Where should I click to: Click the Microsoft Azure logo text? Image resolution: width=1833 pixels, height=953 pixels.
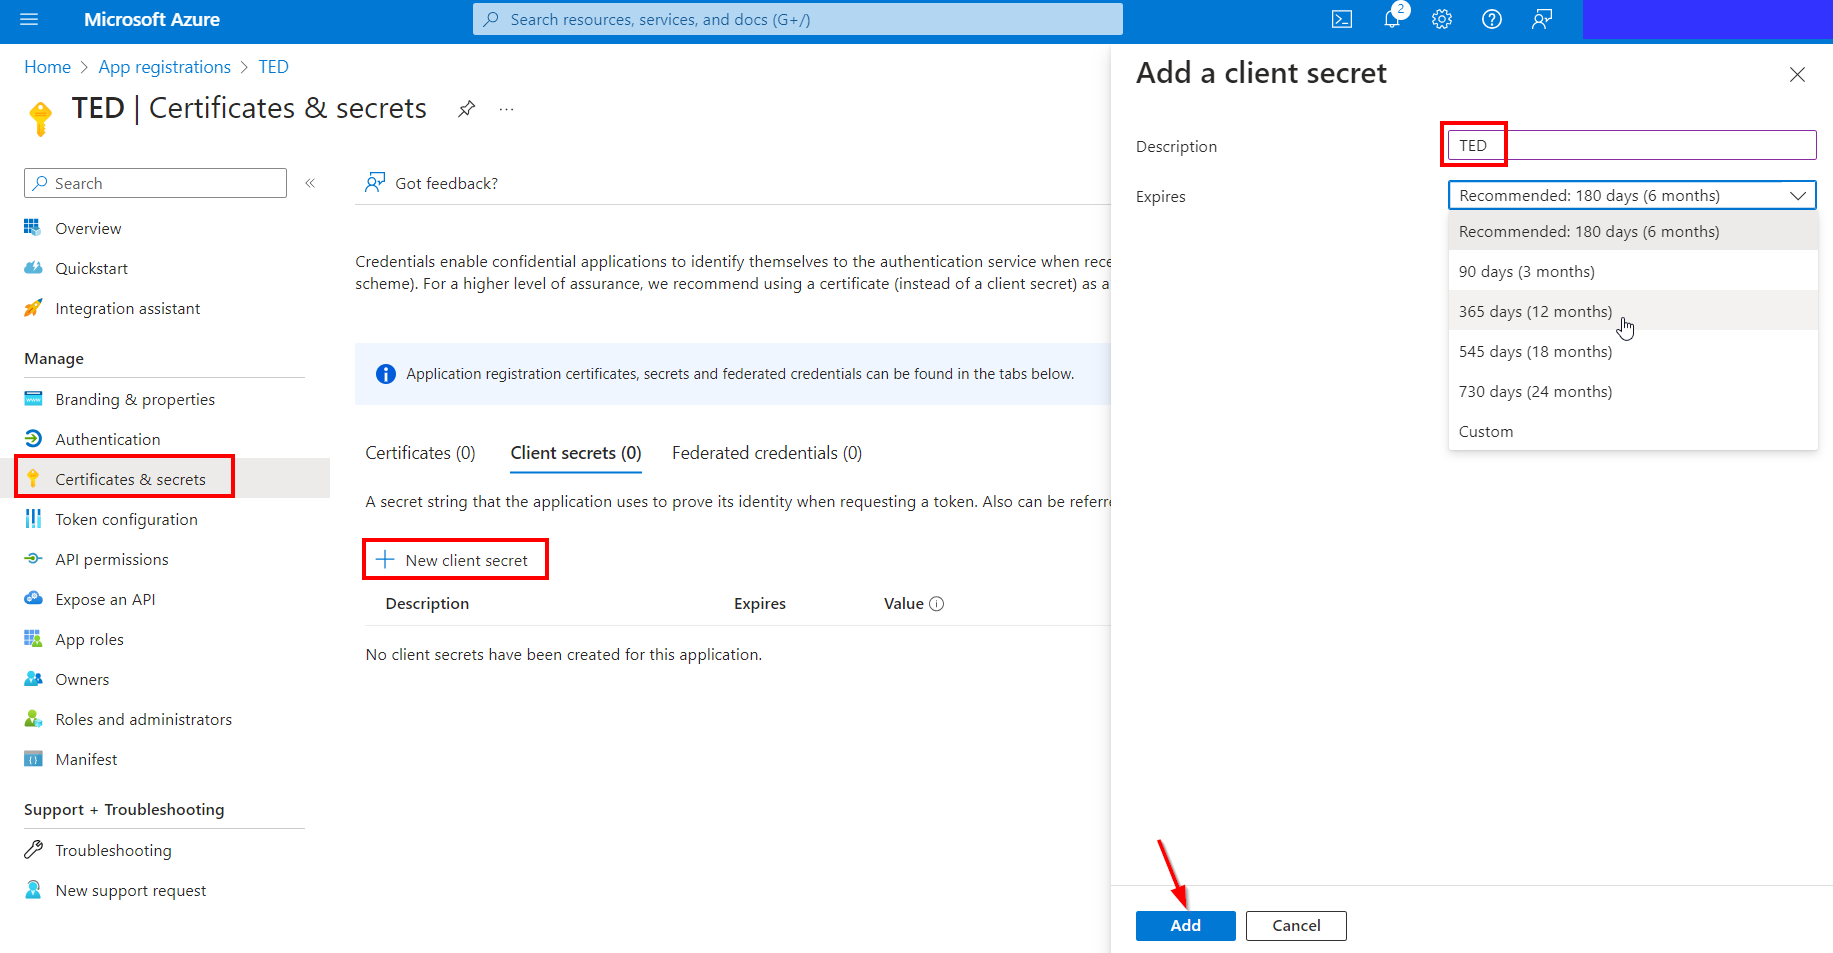pyautogui.click(x=152, y=19)
